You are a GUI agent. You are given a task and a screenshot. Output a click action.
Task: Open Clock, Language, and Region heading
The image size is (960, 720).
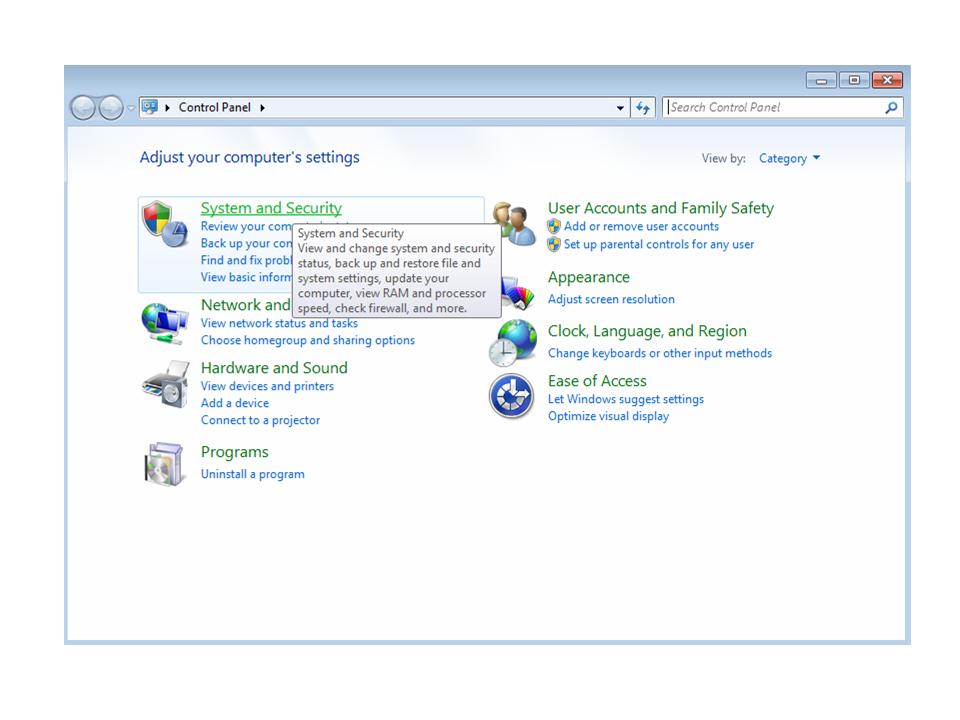tap(647, 331)
